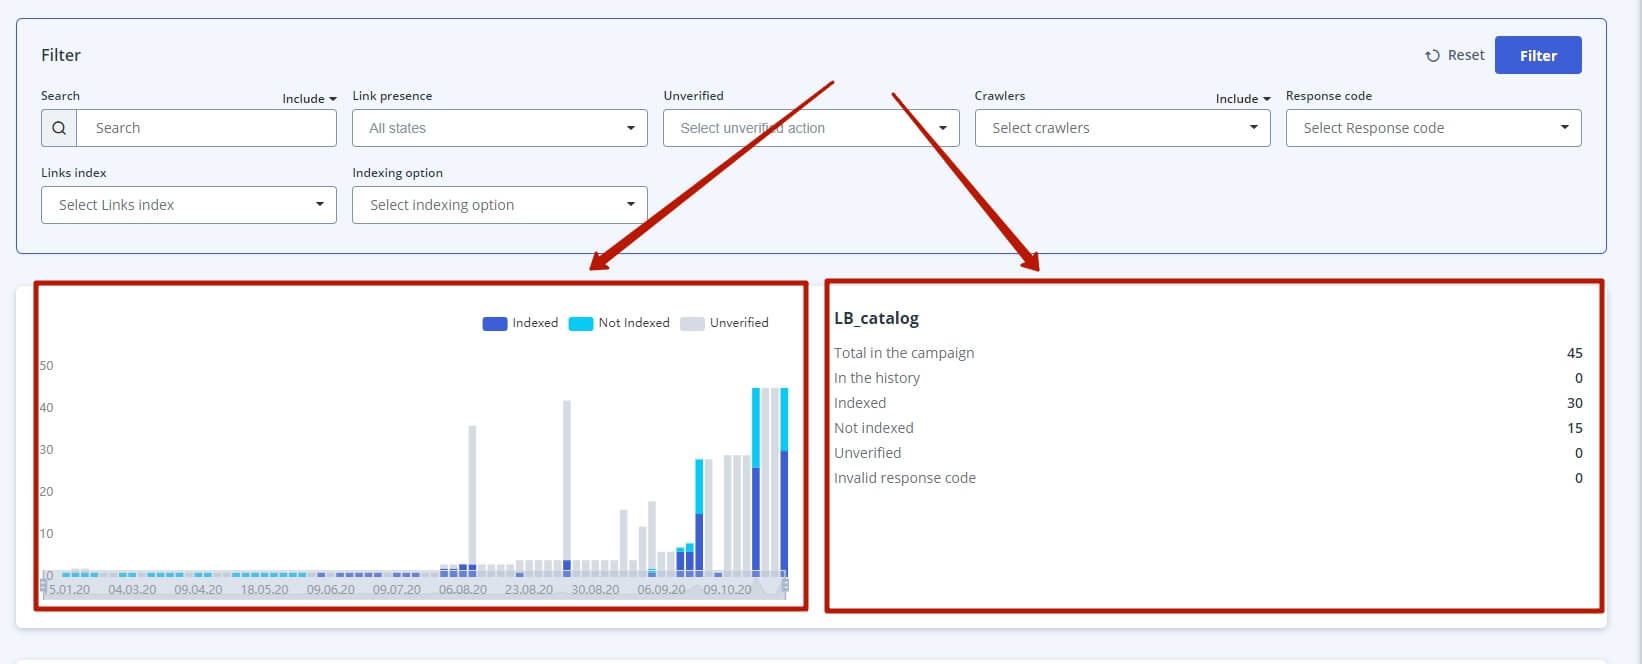Expand the Select Links index dropdown
Image resolution: width=1642 pixels, height=664 pixels.
tap(189, 205)
